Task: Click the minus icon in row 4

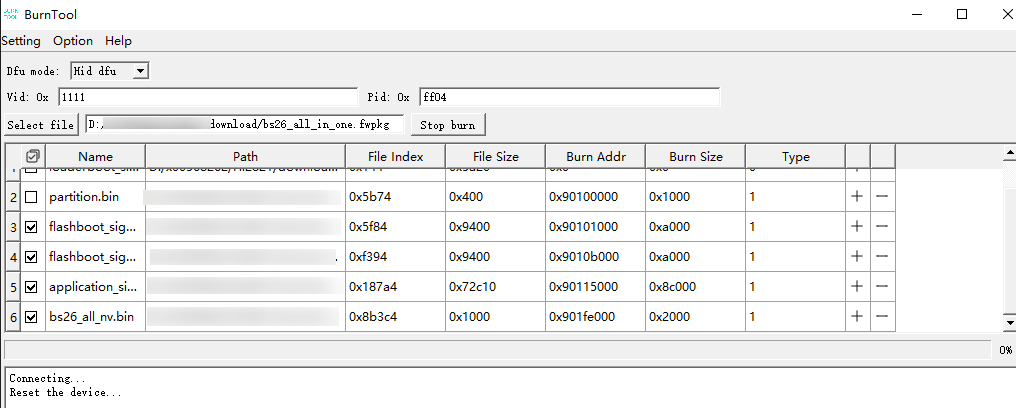Action: pyautogui.click(x=882, y=257)
